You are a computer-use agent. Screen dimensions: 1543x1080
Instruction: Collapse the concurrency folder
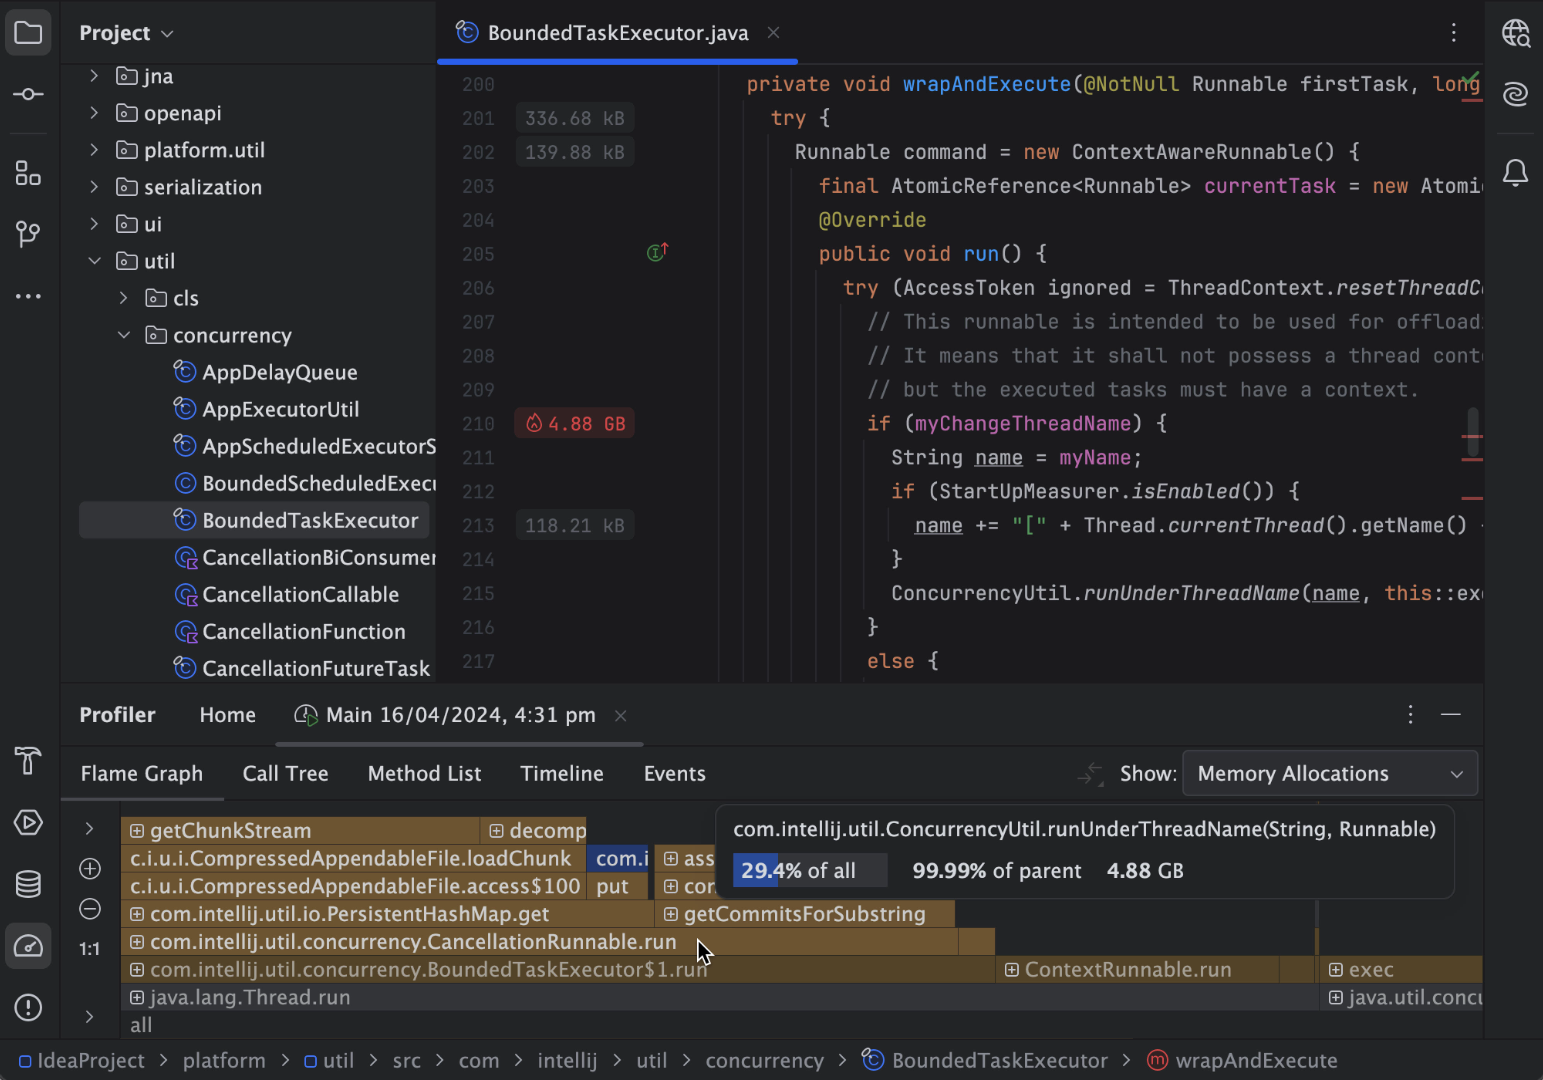124,335
